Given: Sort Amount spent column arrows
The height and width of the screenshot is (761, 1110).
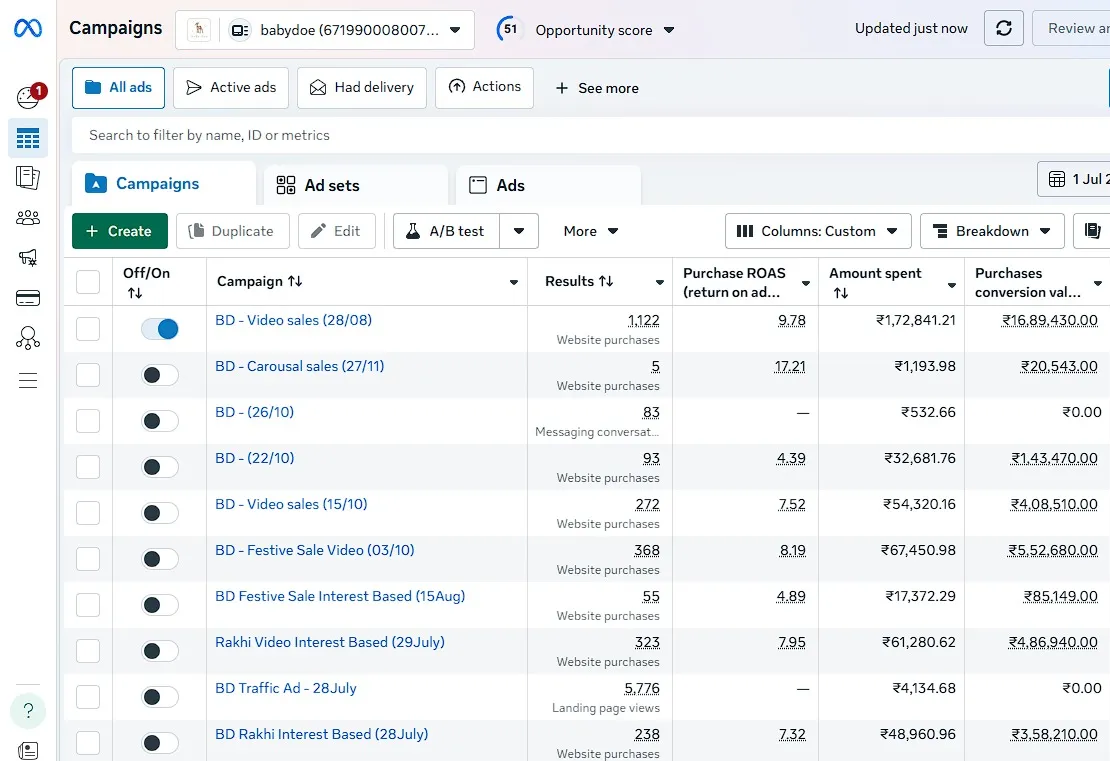Looking at the screenshot, I should 840,293.
